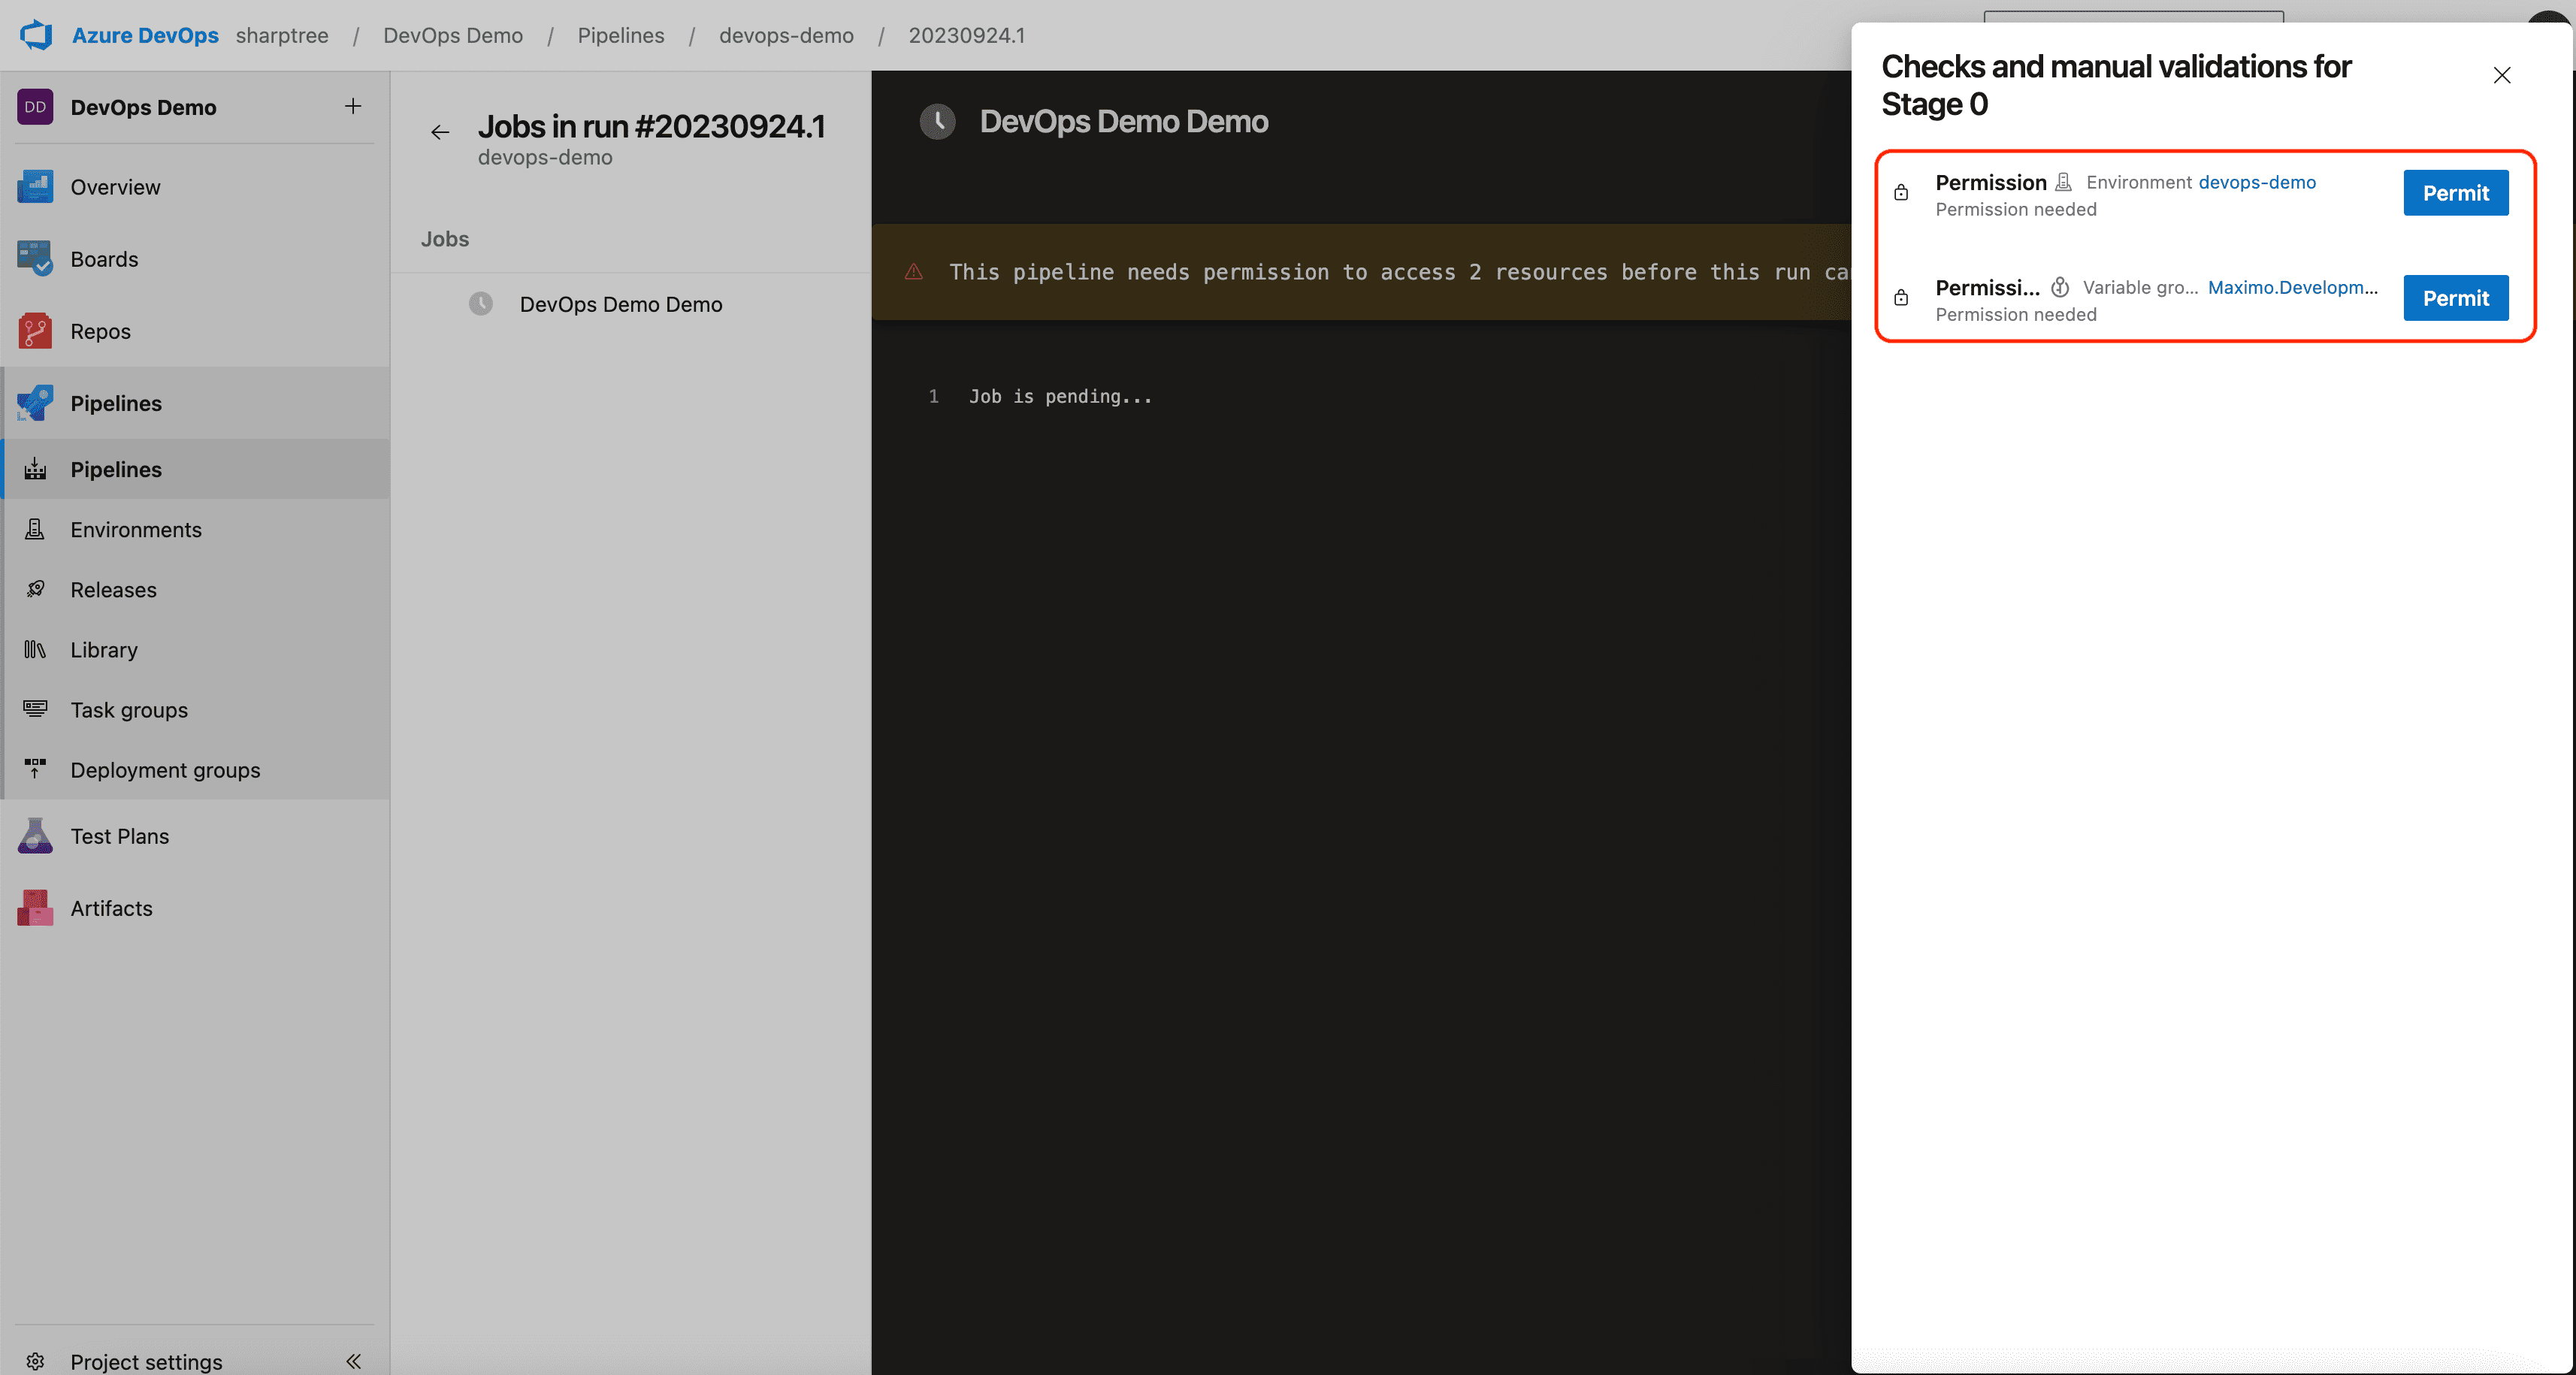Screen dimensions: 2576x1375
Task: Select the DevOps Demo Demo job row
Action: (x=631, y=304)
